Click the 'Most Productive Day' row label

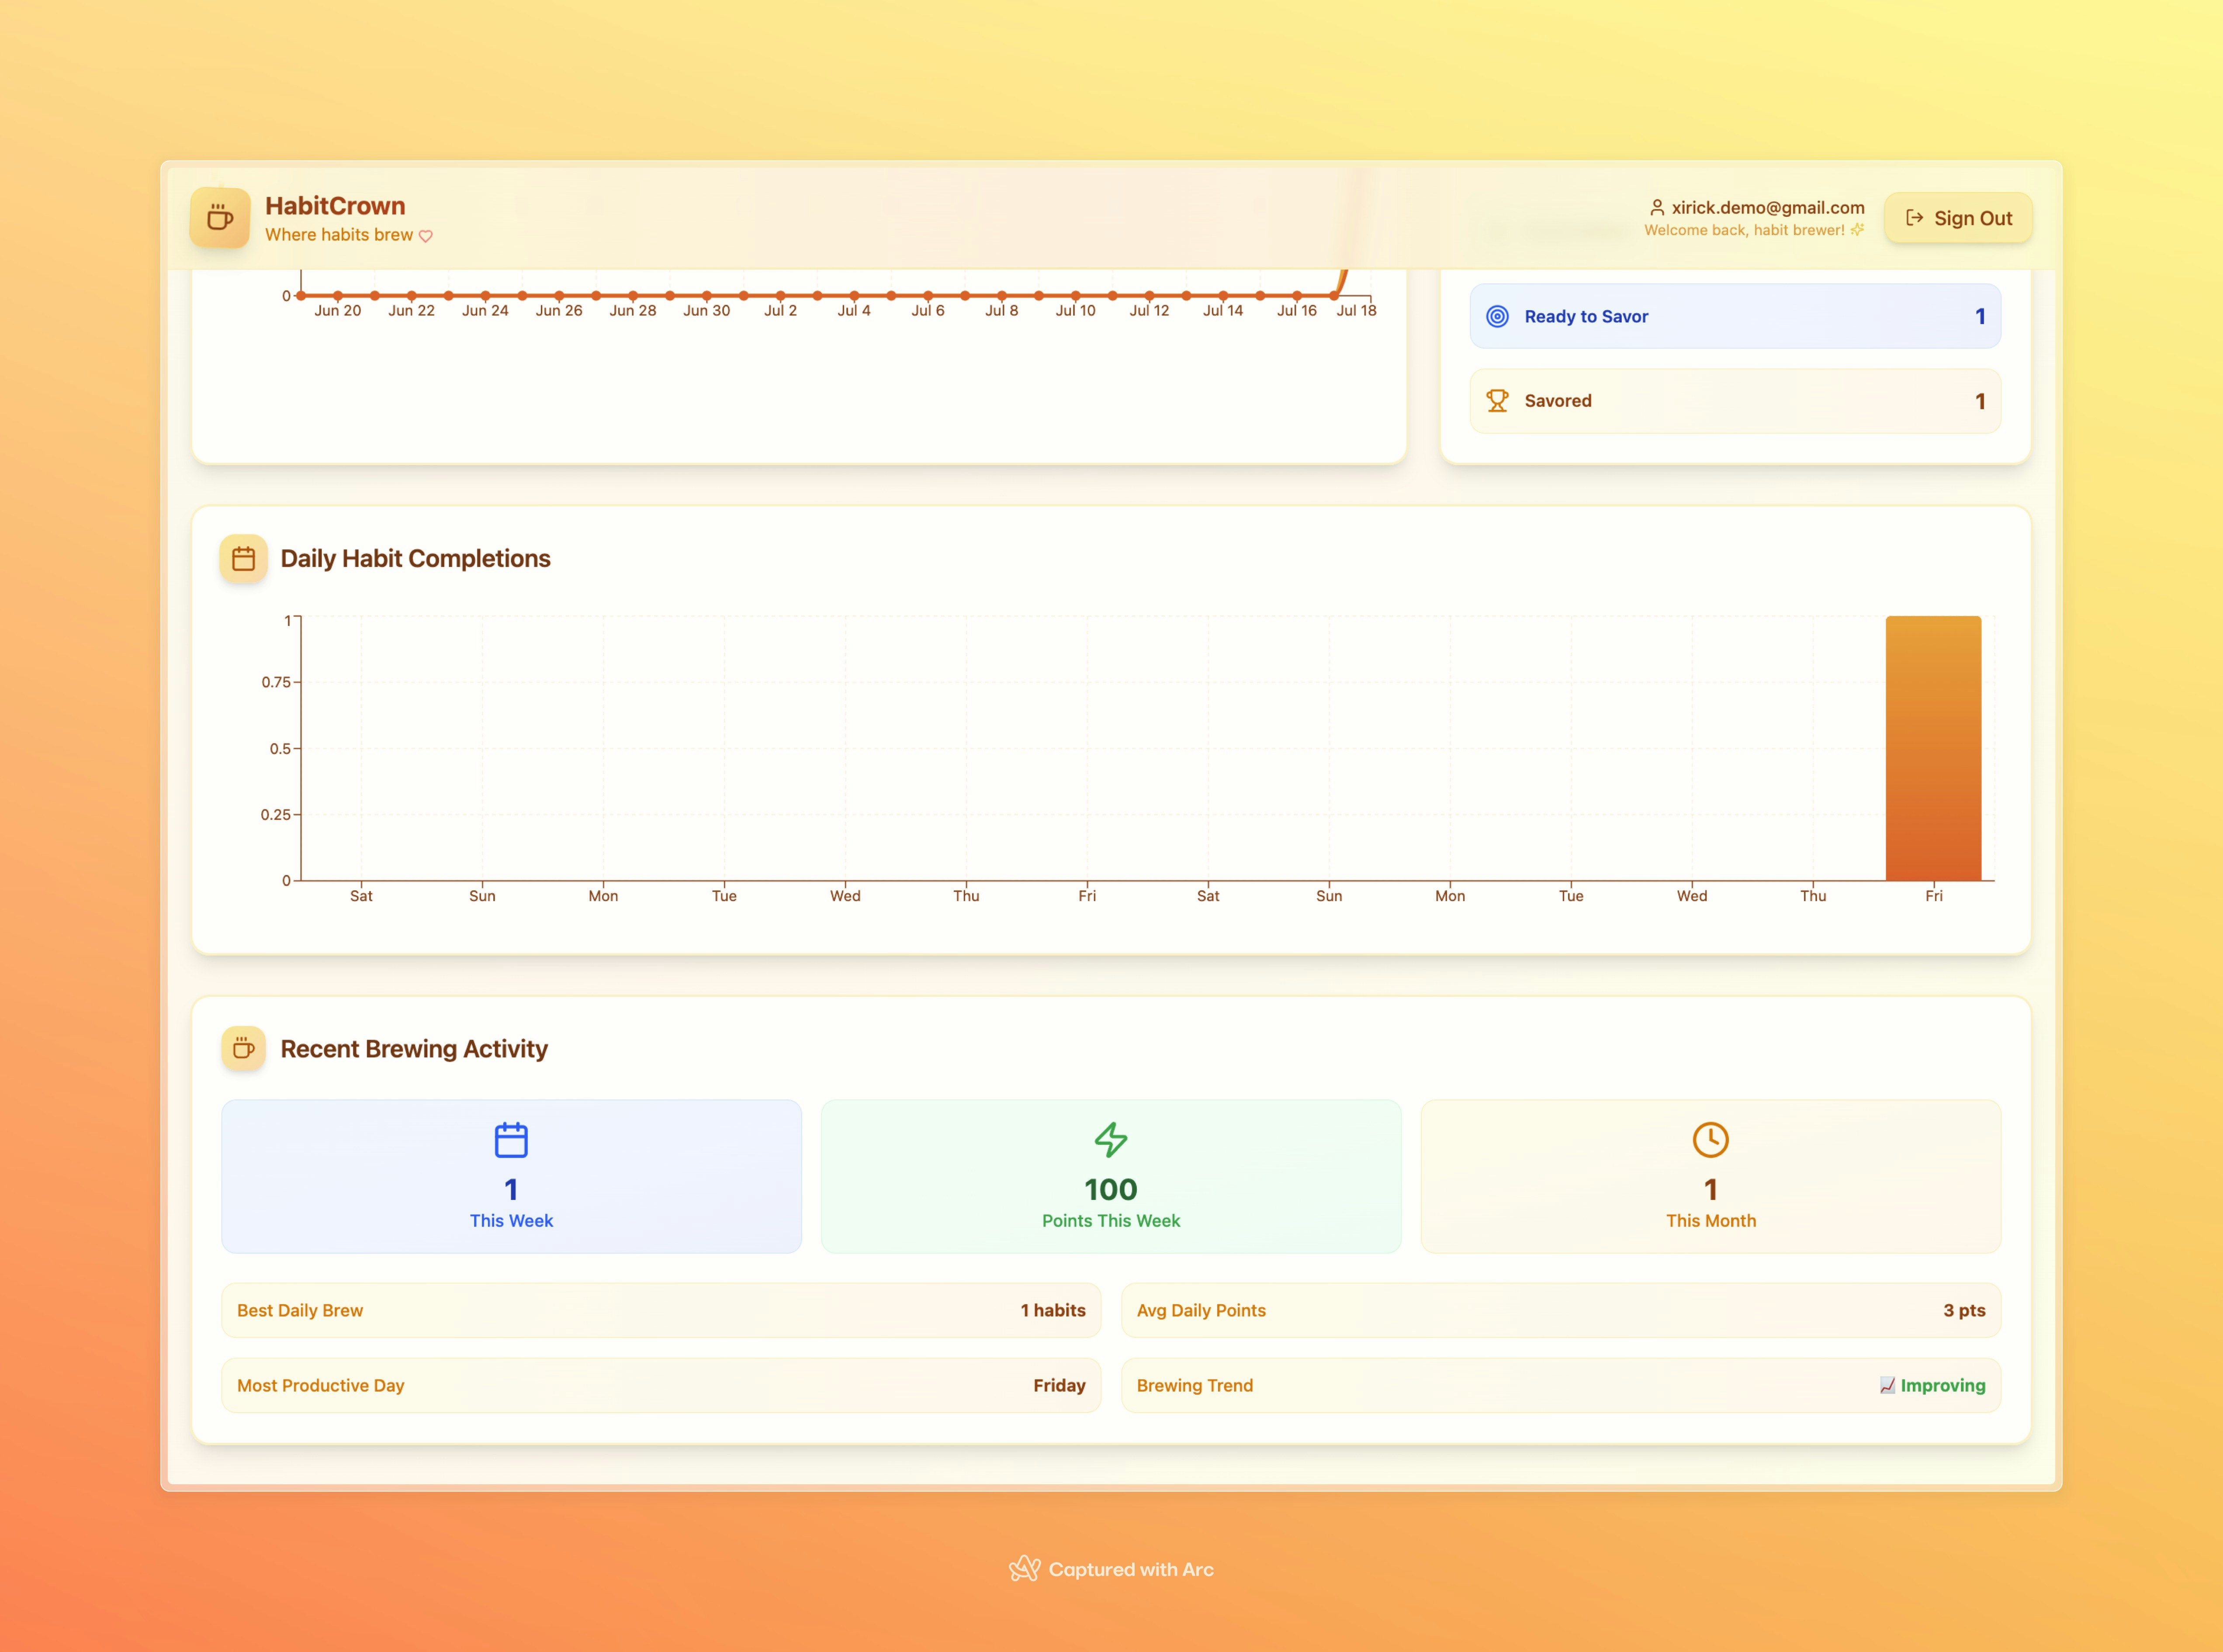pos(321,1385)
